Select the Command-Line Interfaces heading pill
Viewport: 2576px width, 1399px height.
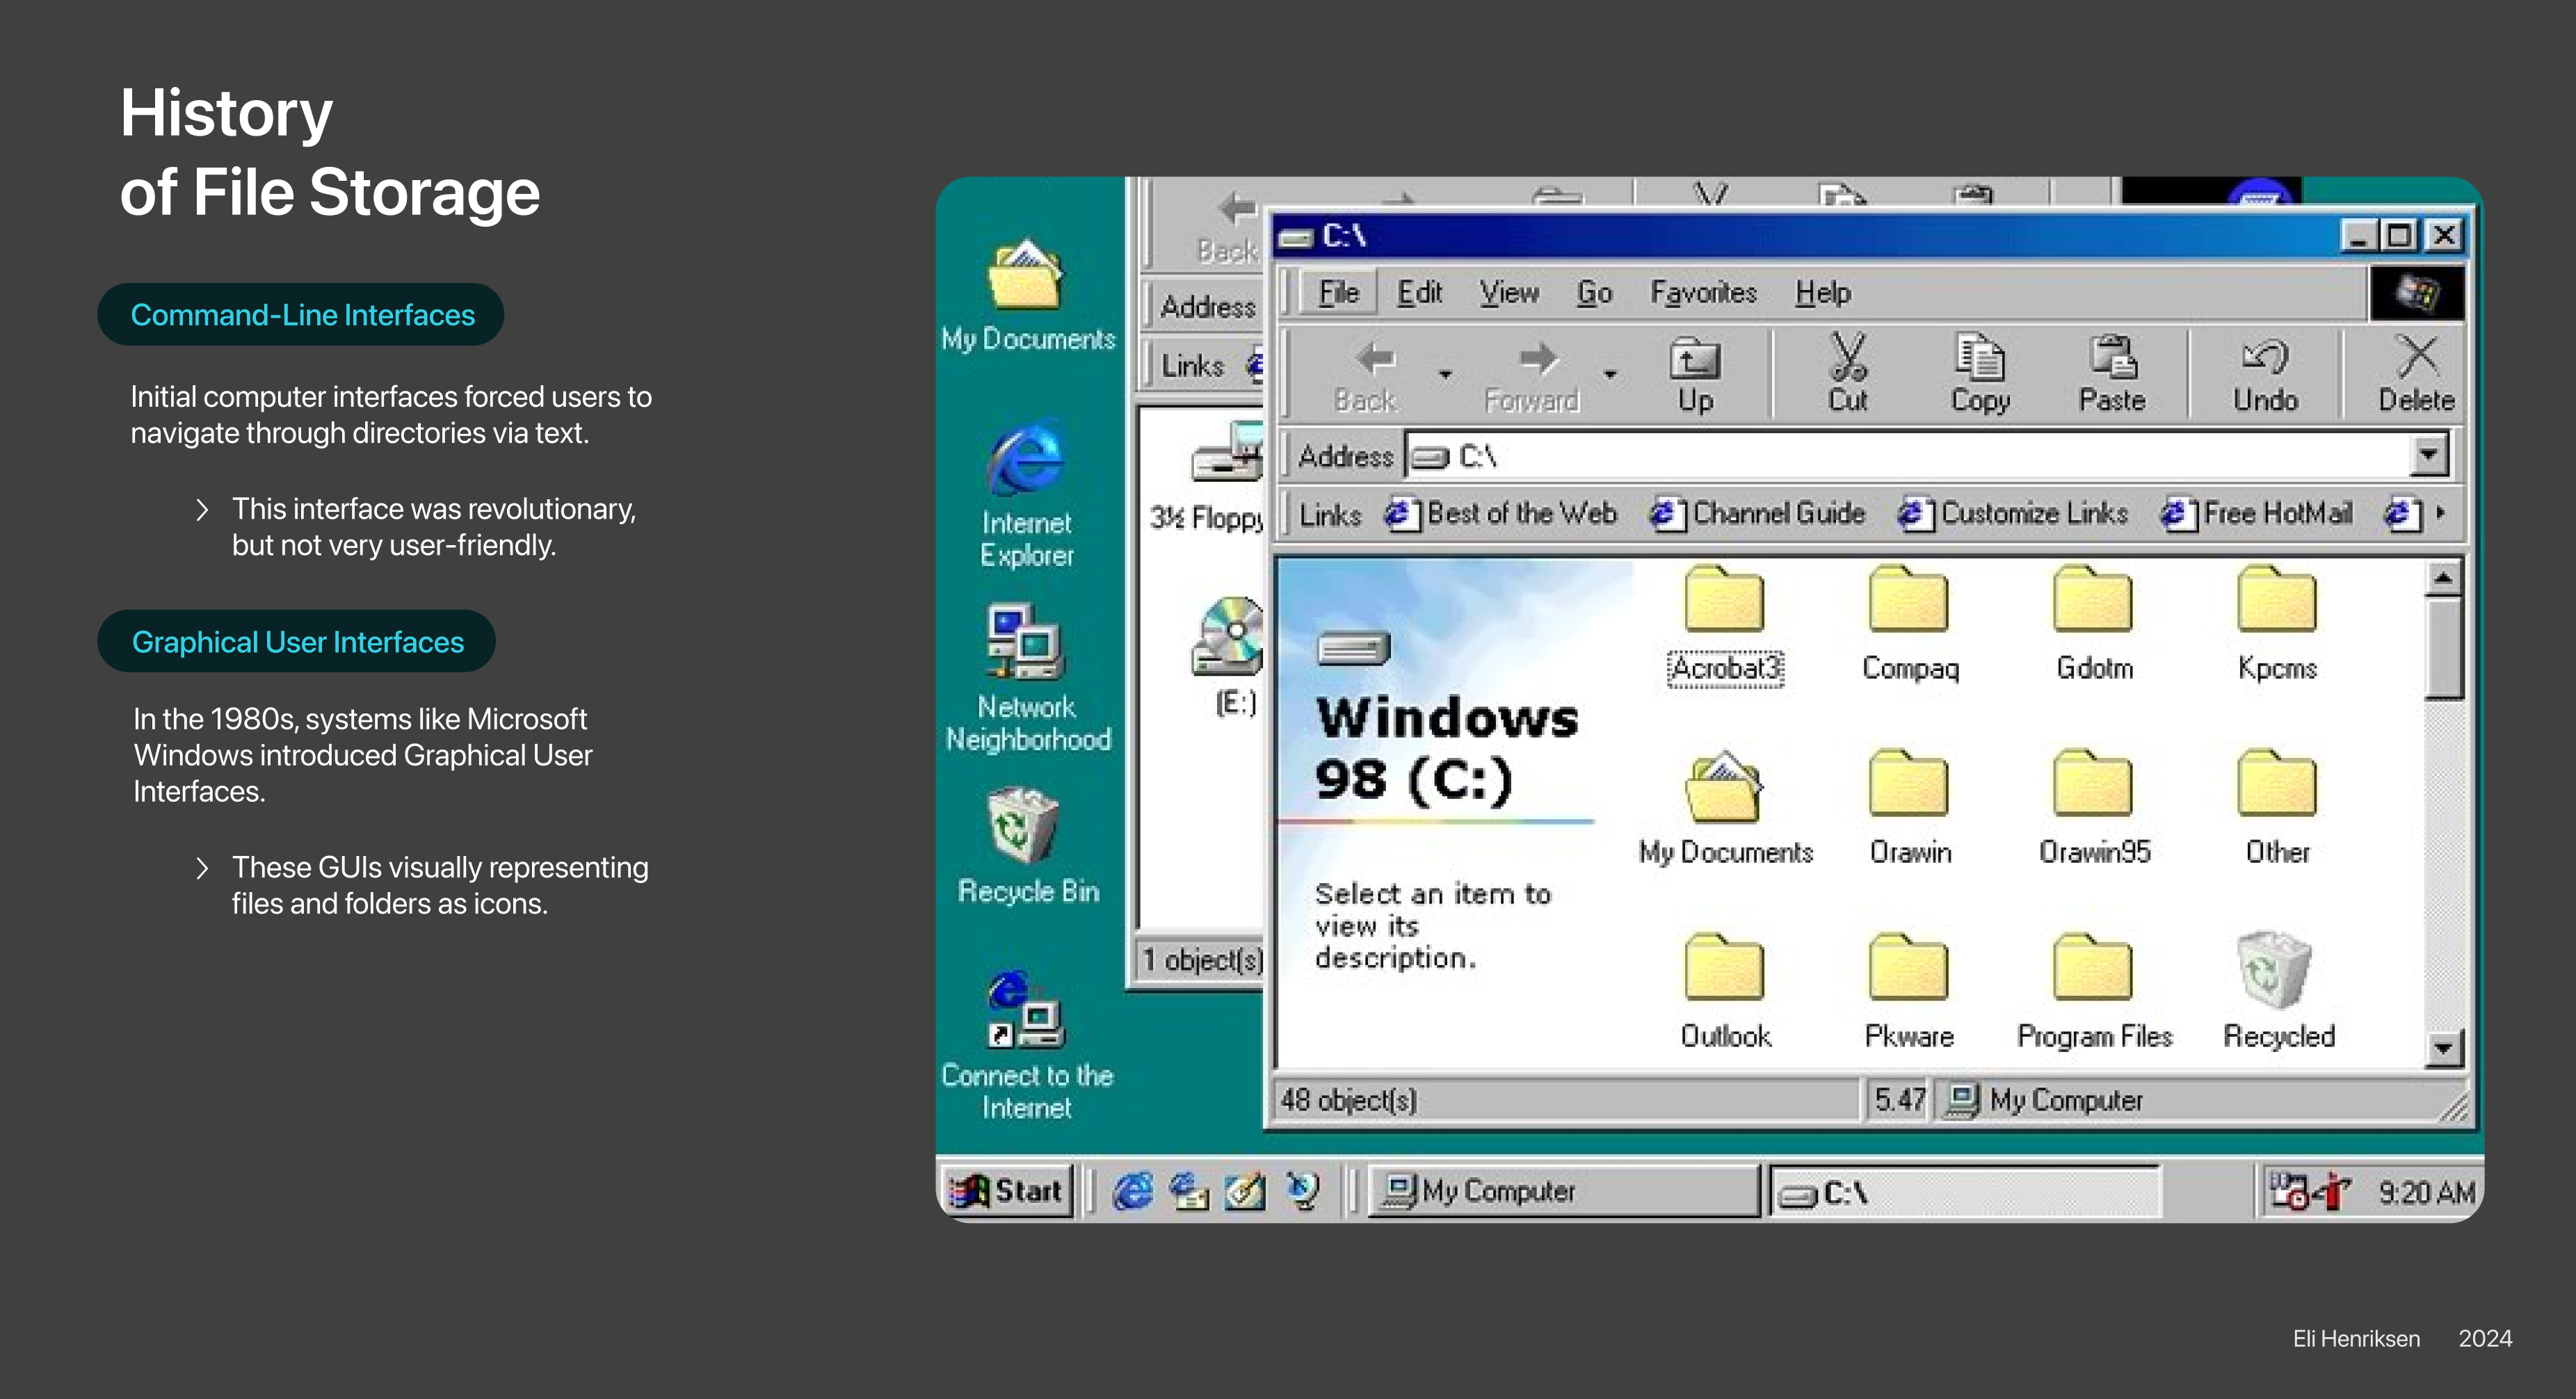(301, 315)
